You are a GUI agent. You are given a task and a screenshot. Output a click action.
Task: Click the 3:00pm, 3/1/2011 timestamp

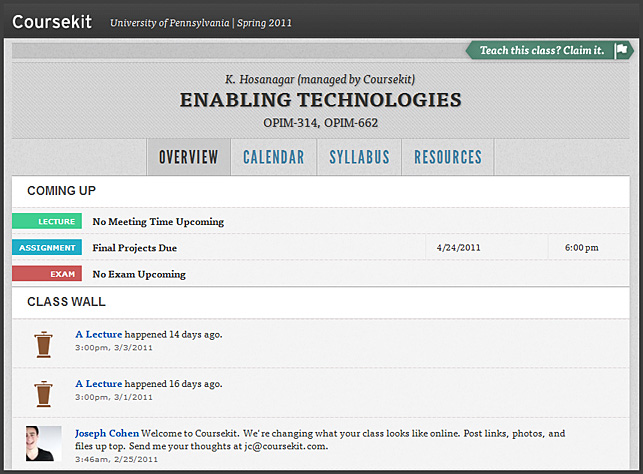click(x=114, y=397)
